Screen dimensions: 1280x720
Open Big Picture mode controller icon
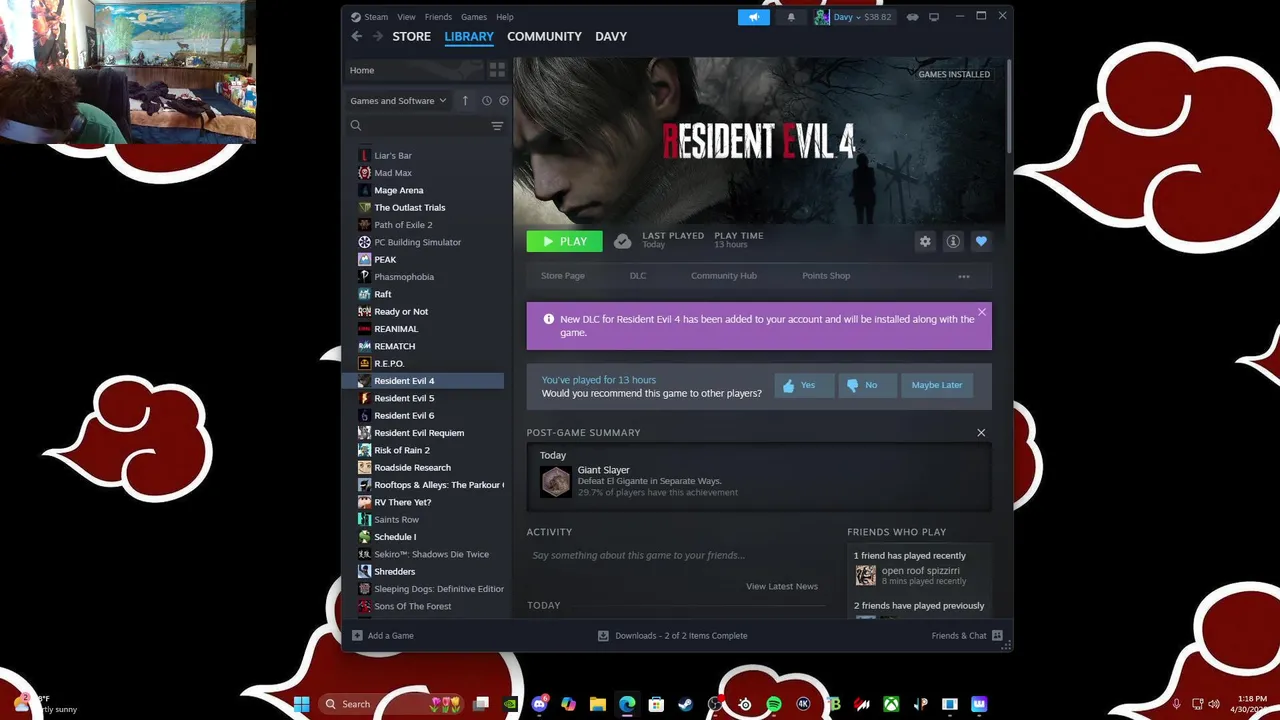(x=912, y=17)
